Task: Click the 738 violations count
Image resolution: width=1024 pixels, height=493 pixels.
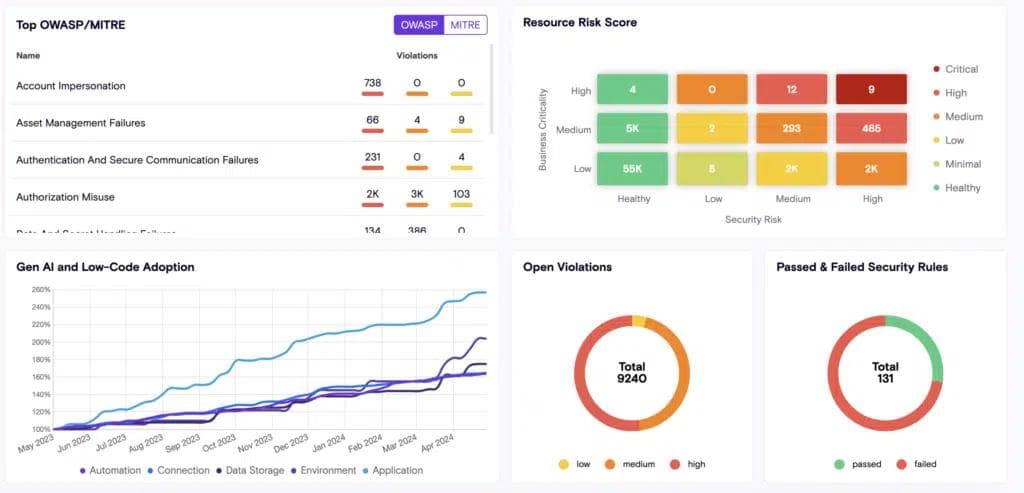Action: coord(373,83)
